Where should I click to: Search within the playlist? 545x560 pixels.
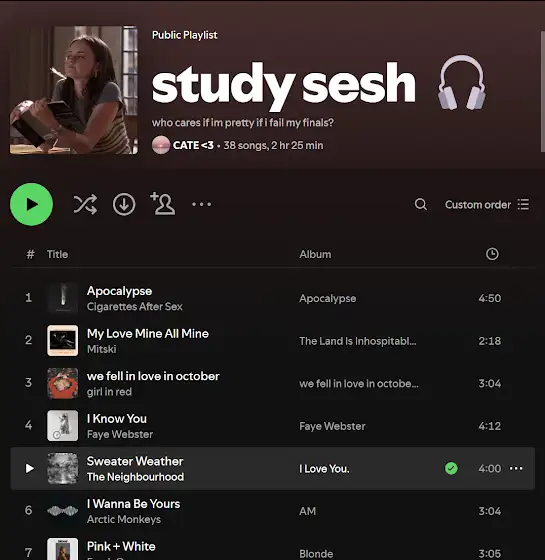[x=421, y=204]
